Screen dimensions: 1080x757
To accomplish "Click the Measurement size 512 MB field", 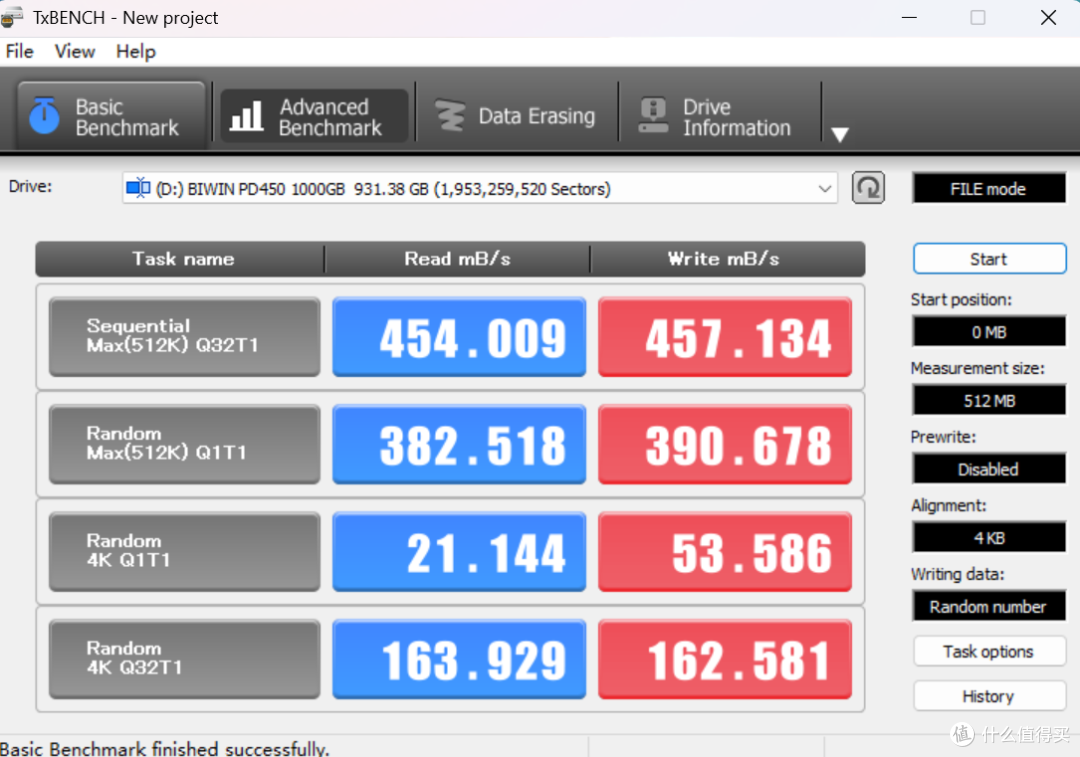I will pos(989,401).
